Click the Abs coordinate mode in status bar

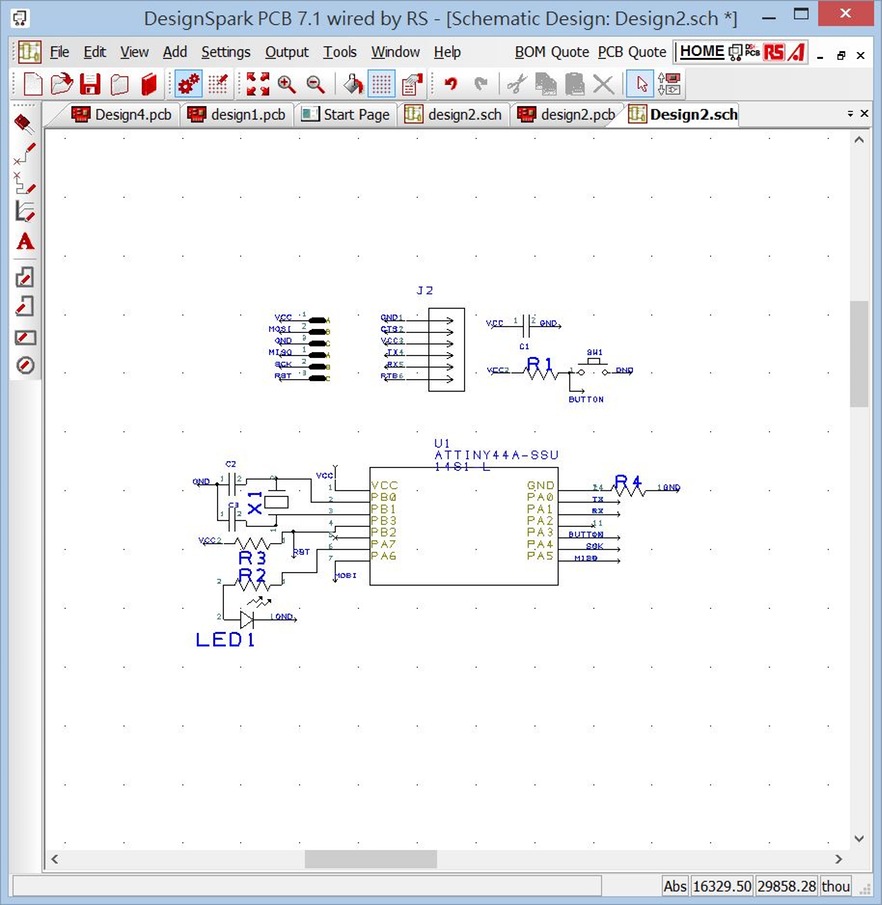click(674, 886)
